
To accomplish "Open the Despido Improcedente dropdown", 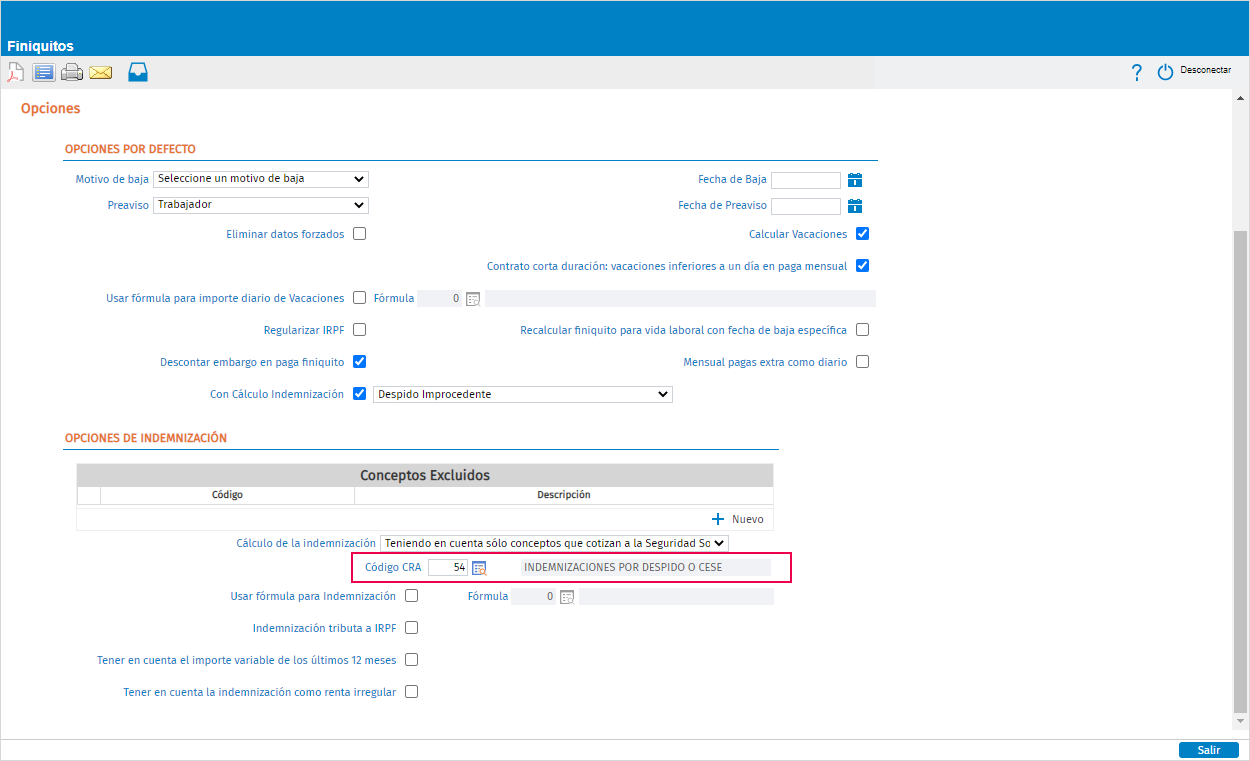I will [522, 395].
